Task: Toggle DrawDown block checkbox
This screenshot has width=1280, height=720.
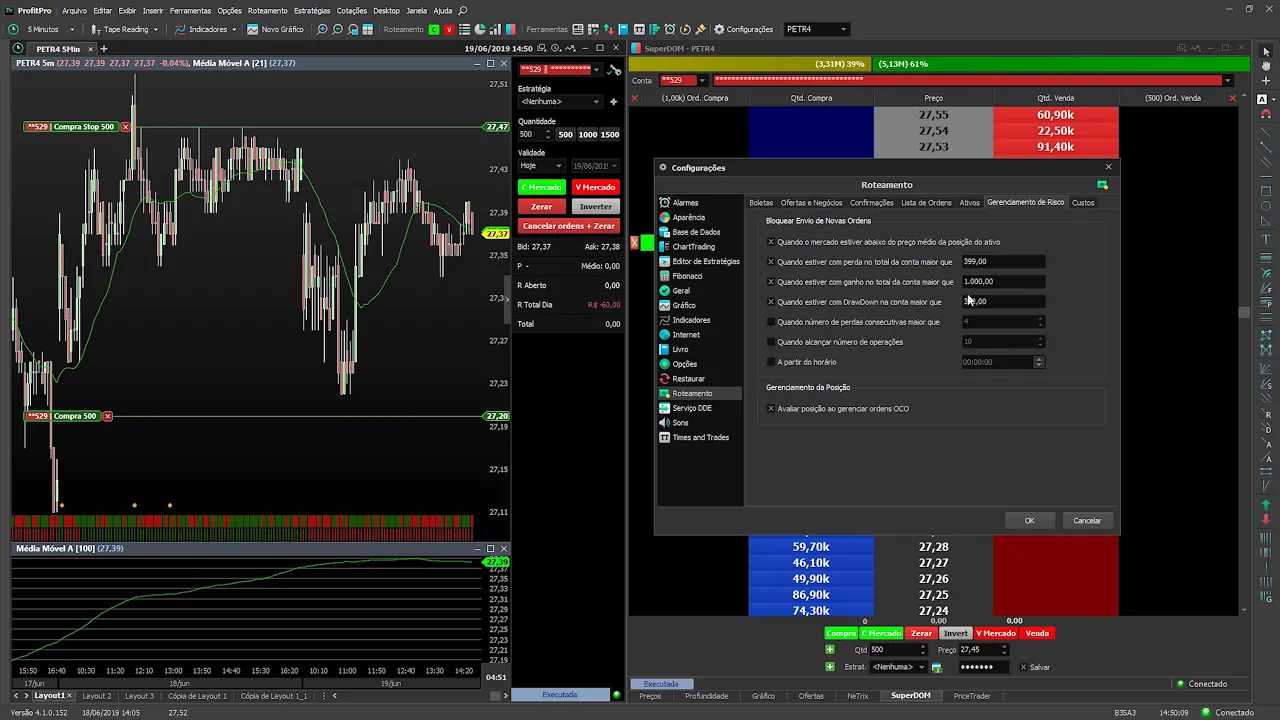Action: coord(771,302)
